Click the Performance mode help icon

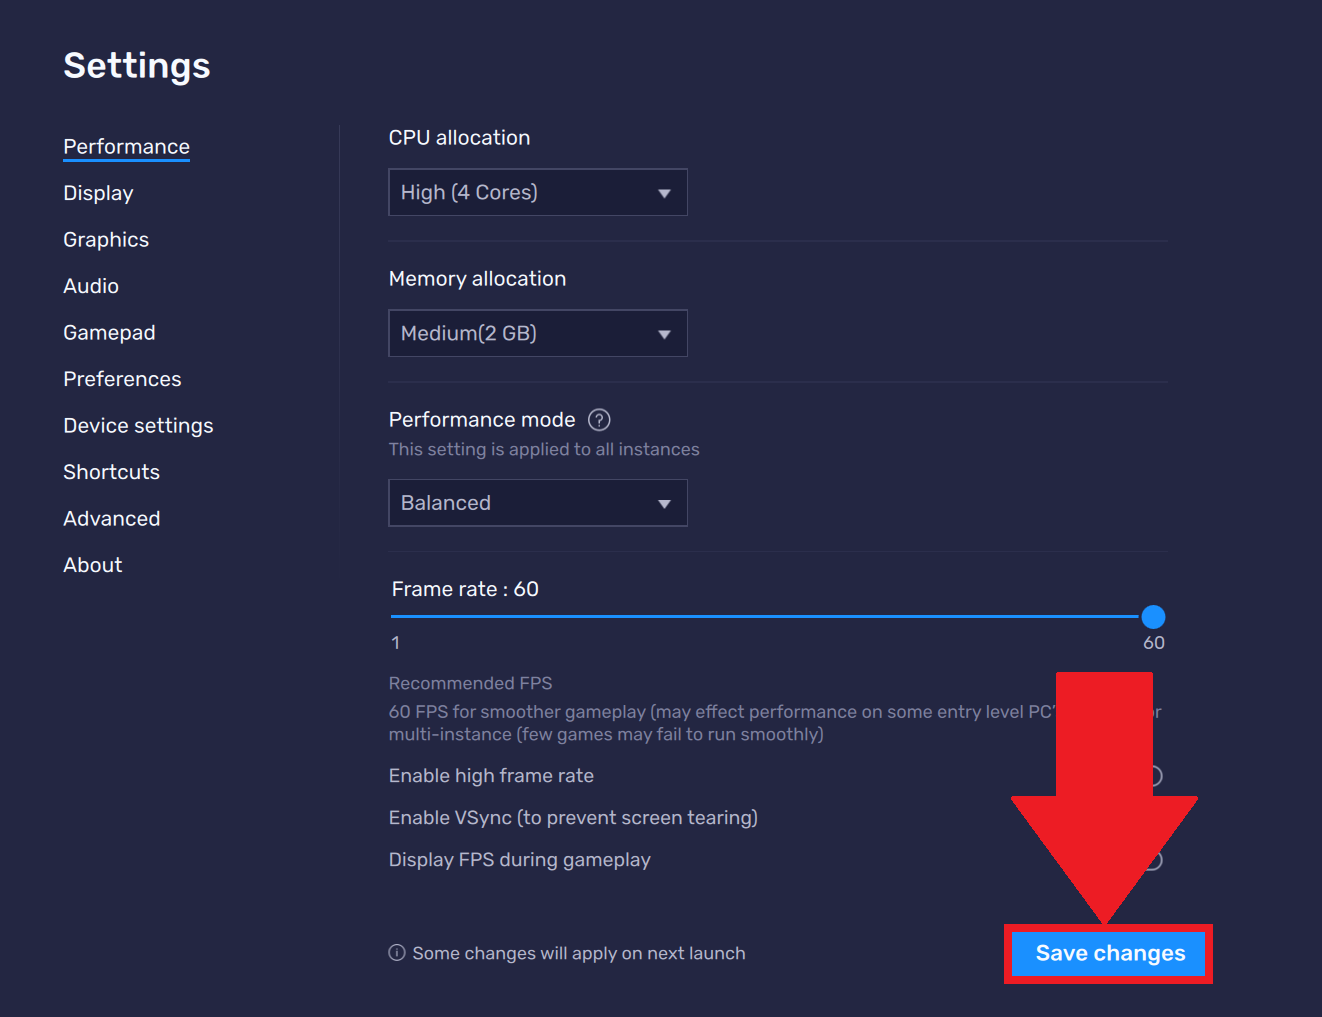pos(599,420)
